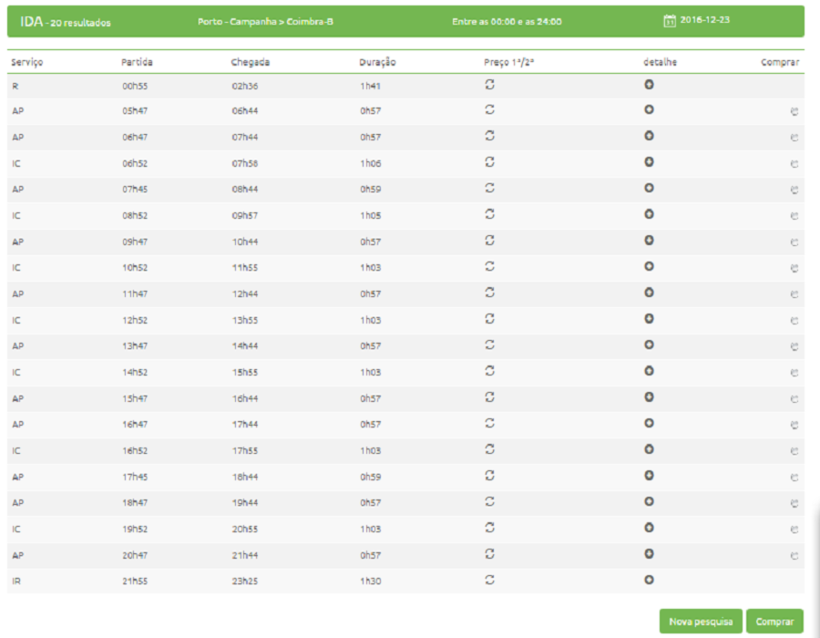
Task: Refresh price for the 00h55 R train
Action: click(490, 83)
